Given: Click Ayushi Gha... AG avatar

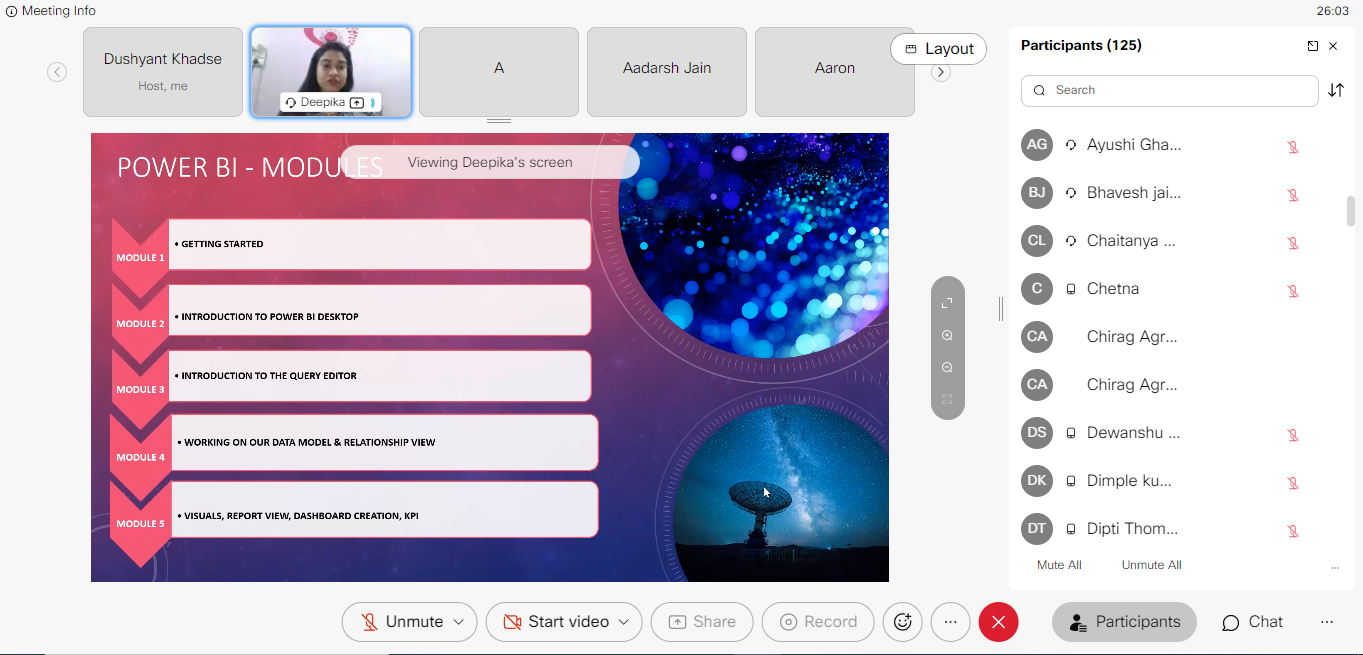Looking at the screenshot, I should point(1037,145).
